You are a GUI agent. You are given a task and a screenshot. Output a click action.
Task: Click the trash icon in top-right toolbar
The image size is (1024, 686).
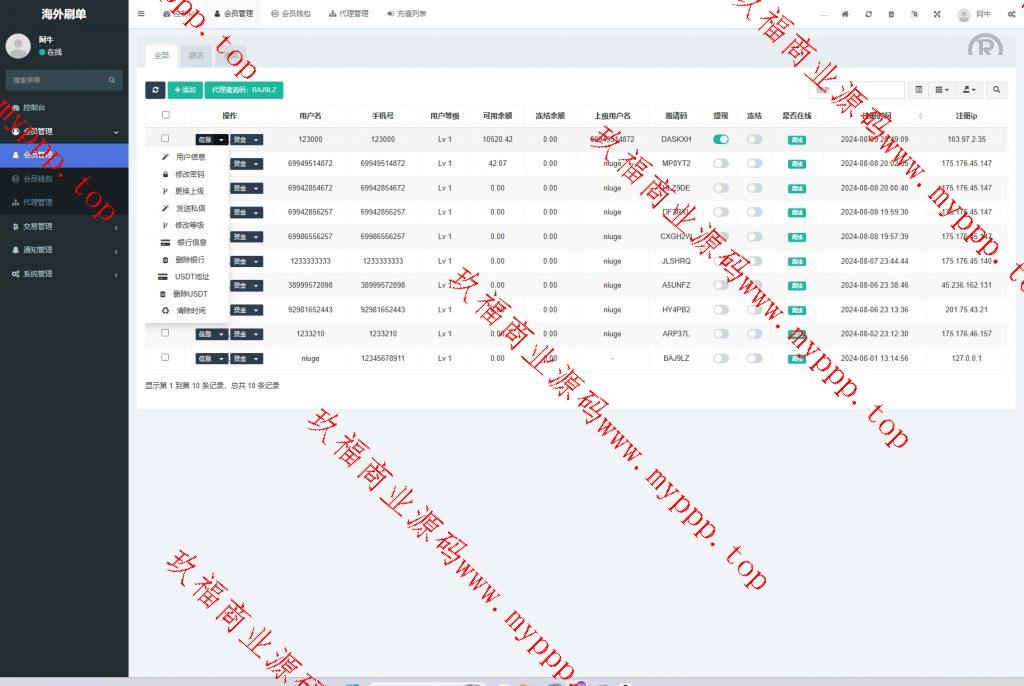[x=891, y=14]
